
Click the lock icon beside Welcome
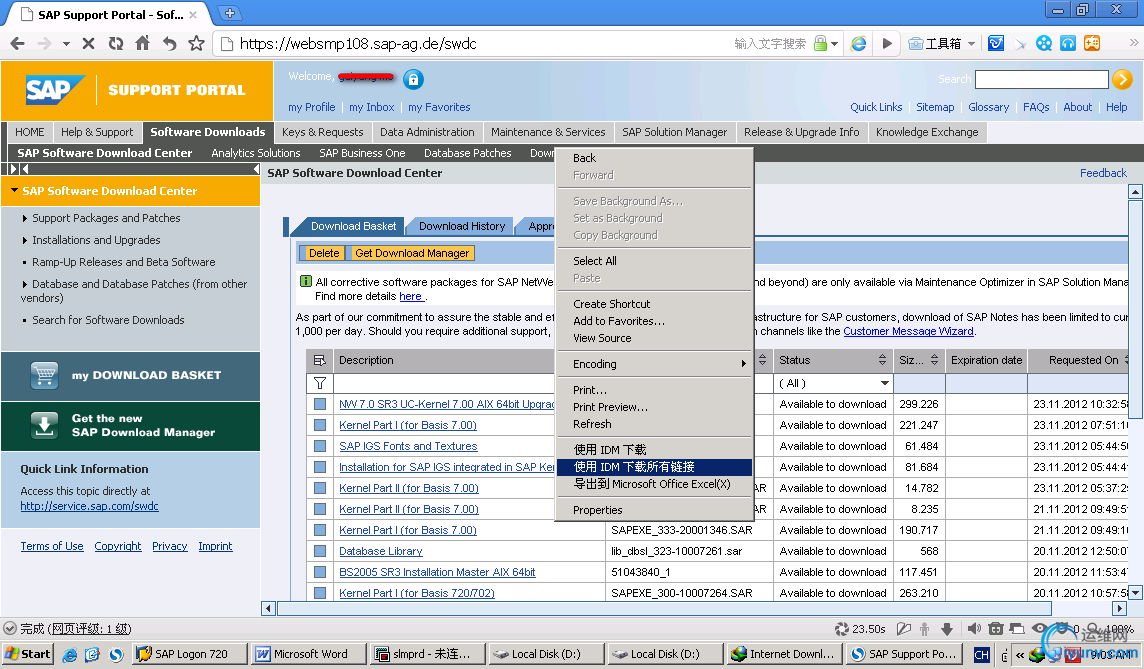[413, 80]
